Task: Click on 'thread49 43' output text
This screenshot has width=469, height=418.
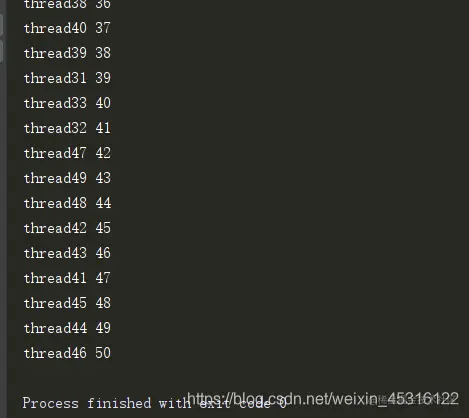Action: [x=67, y=178]
